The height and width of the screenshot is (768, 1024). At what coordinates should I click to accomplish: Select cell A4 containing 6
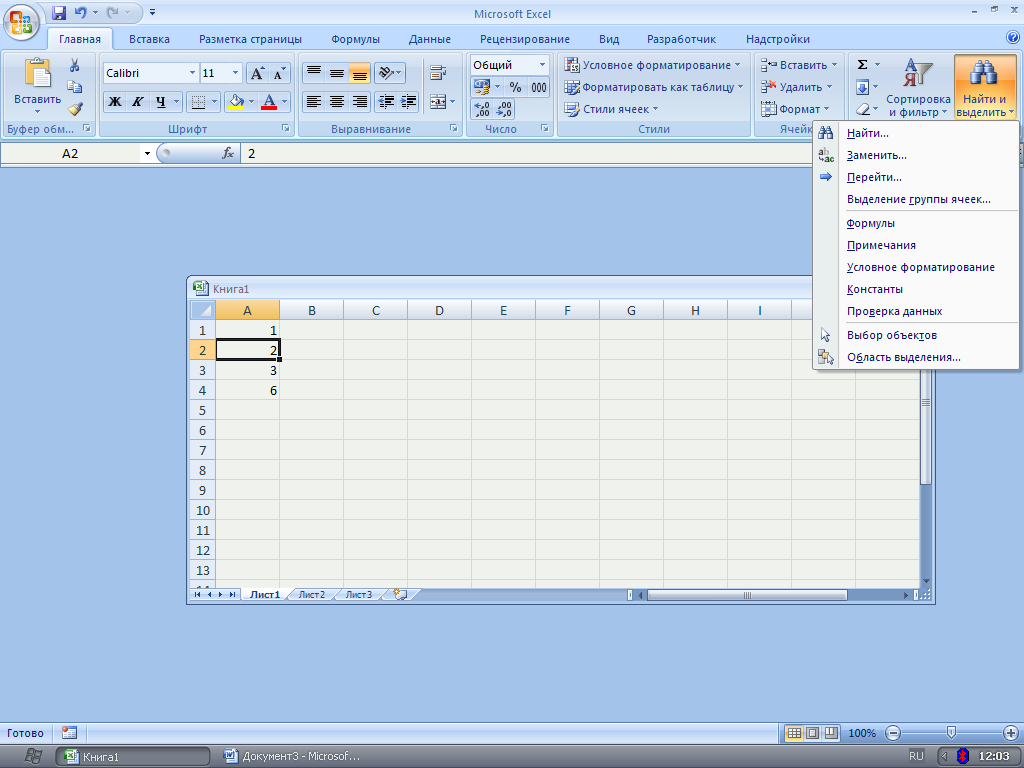coord(248,391)
